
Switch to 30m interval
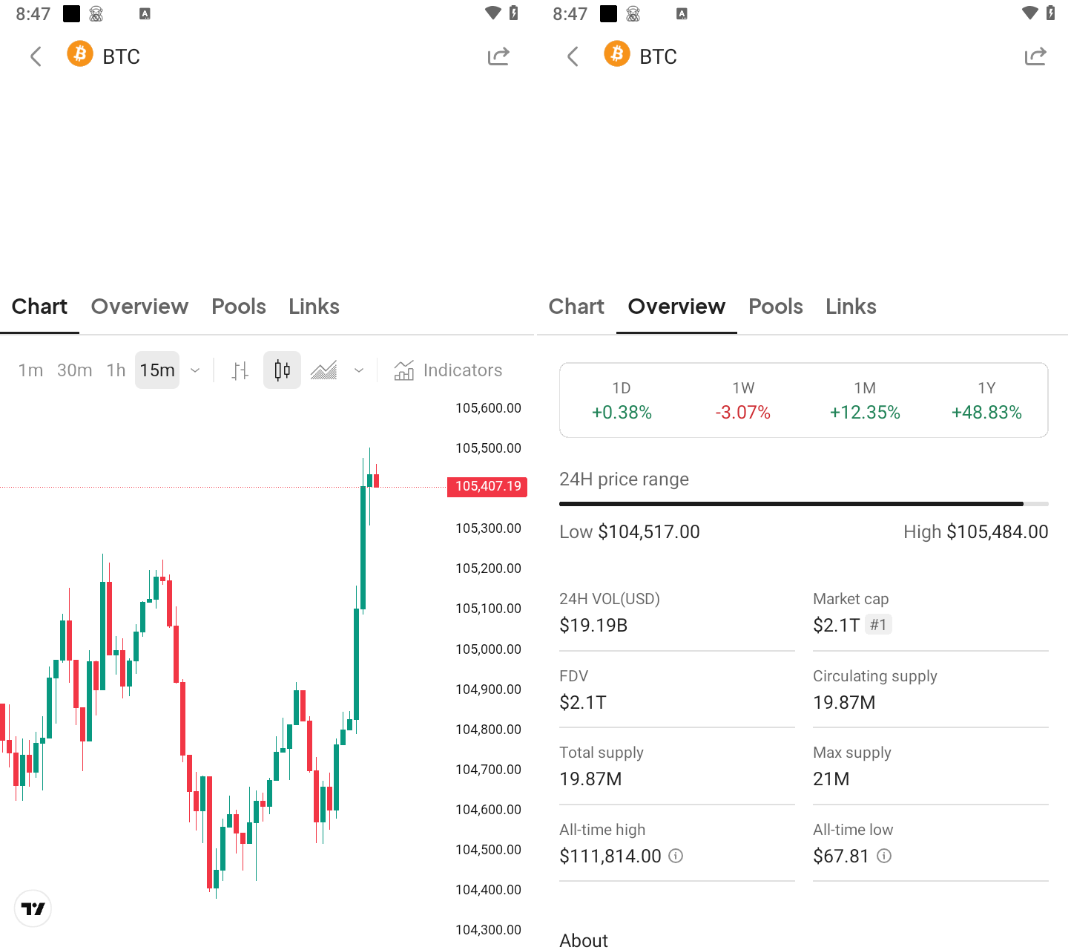point(74,370)
